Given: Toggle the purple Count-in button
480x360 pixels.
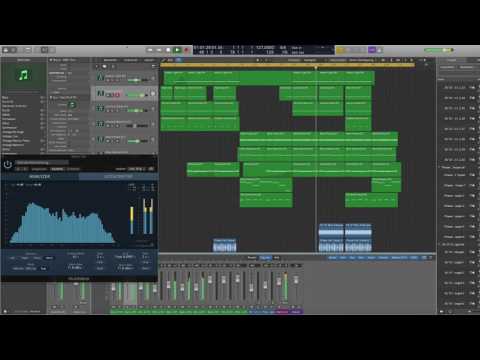Looking at the screenshot, I should [372, 50].
